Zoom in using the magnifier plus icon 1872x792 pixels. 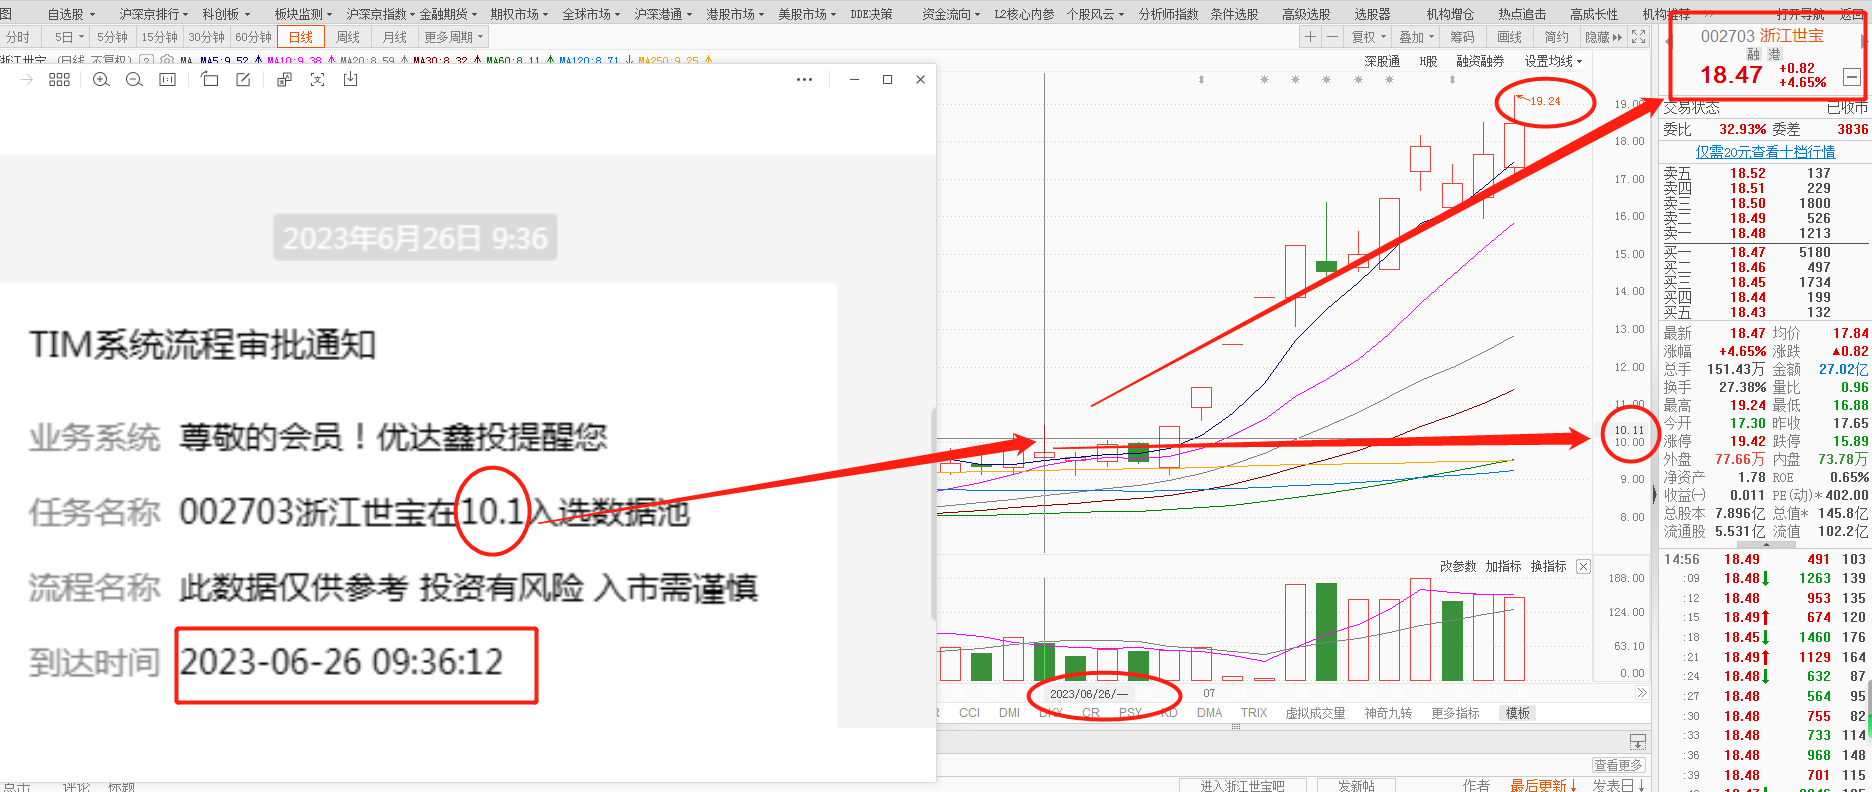pos(101,80)
